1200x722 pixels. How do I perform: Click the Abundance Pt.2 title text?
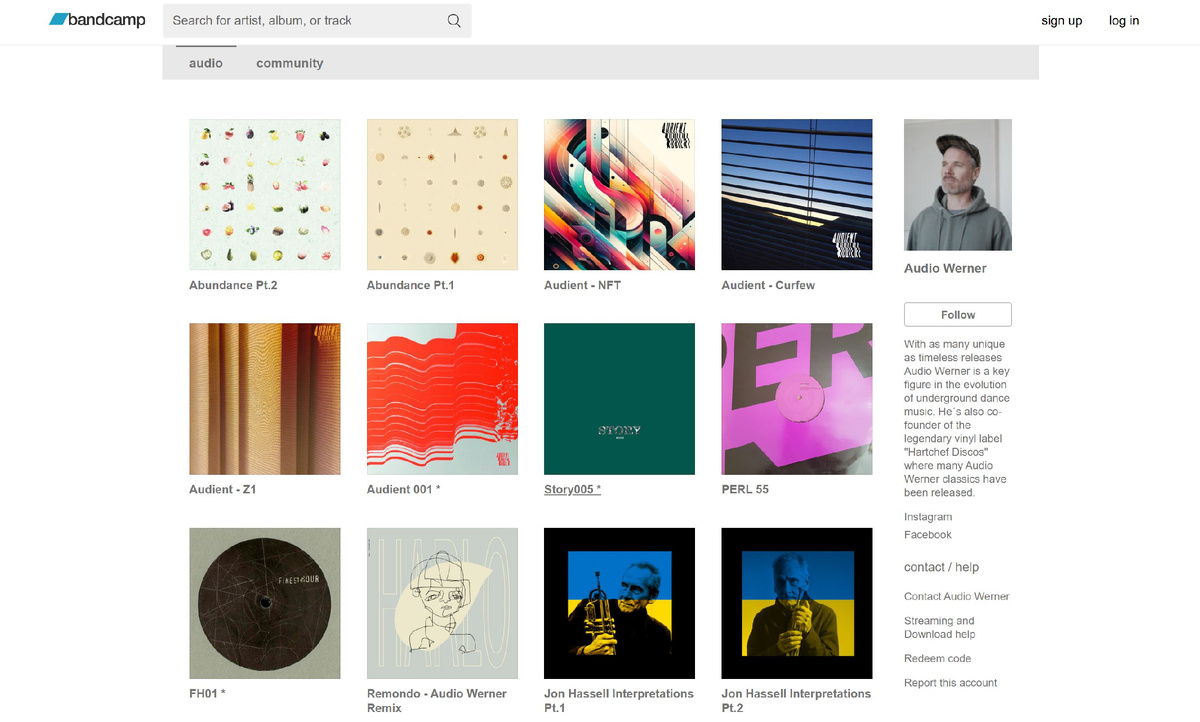[233, 285]
